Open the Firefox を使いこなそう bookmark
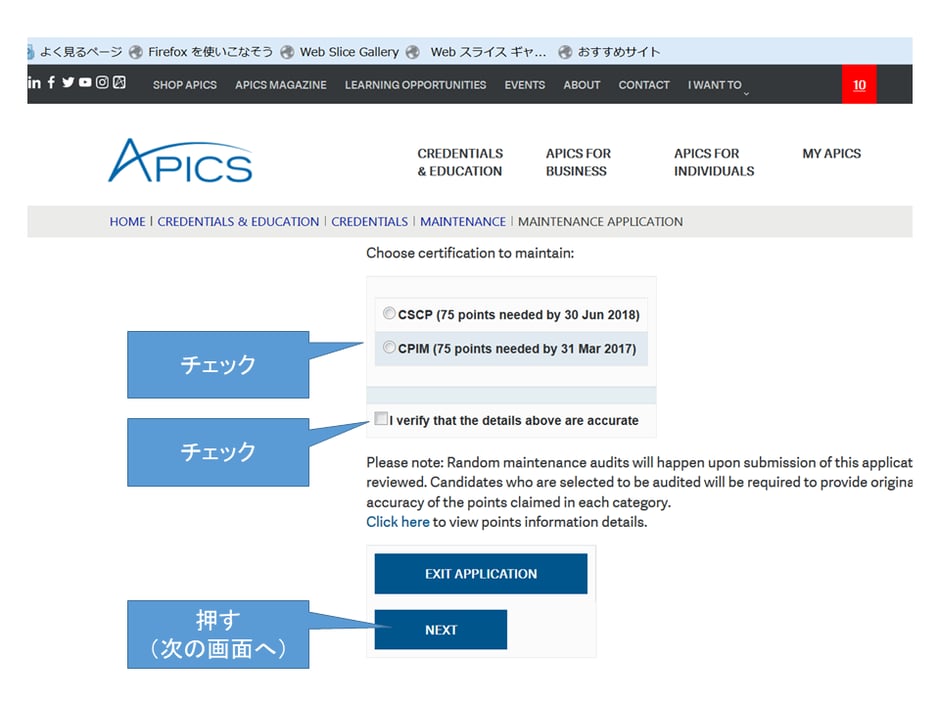Viewport: 940px width, 705px height. click(202, 52)
